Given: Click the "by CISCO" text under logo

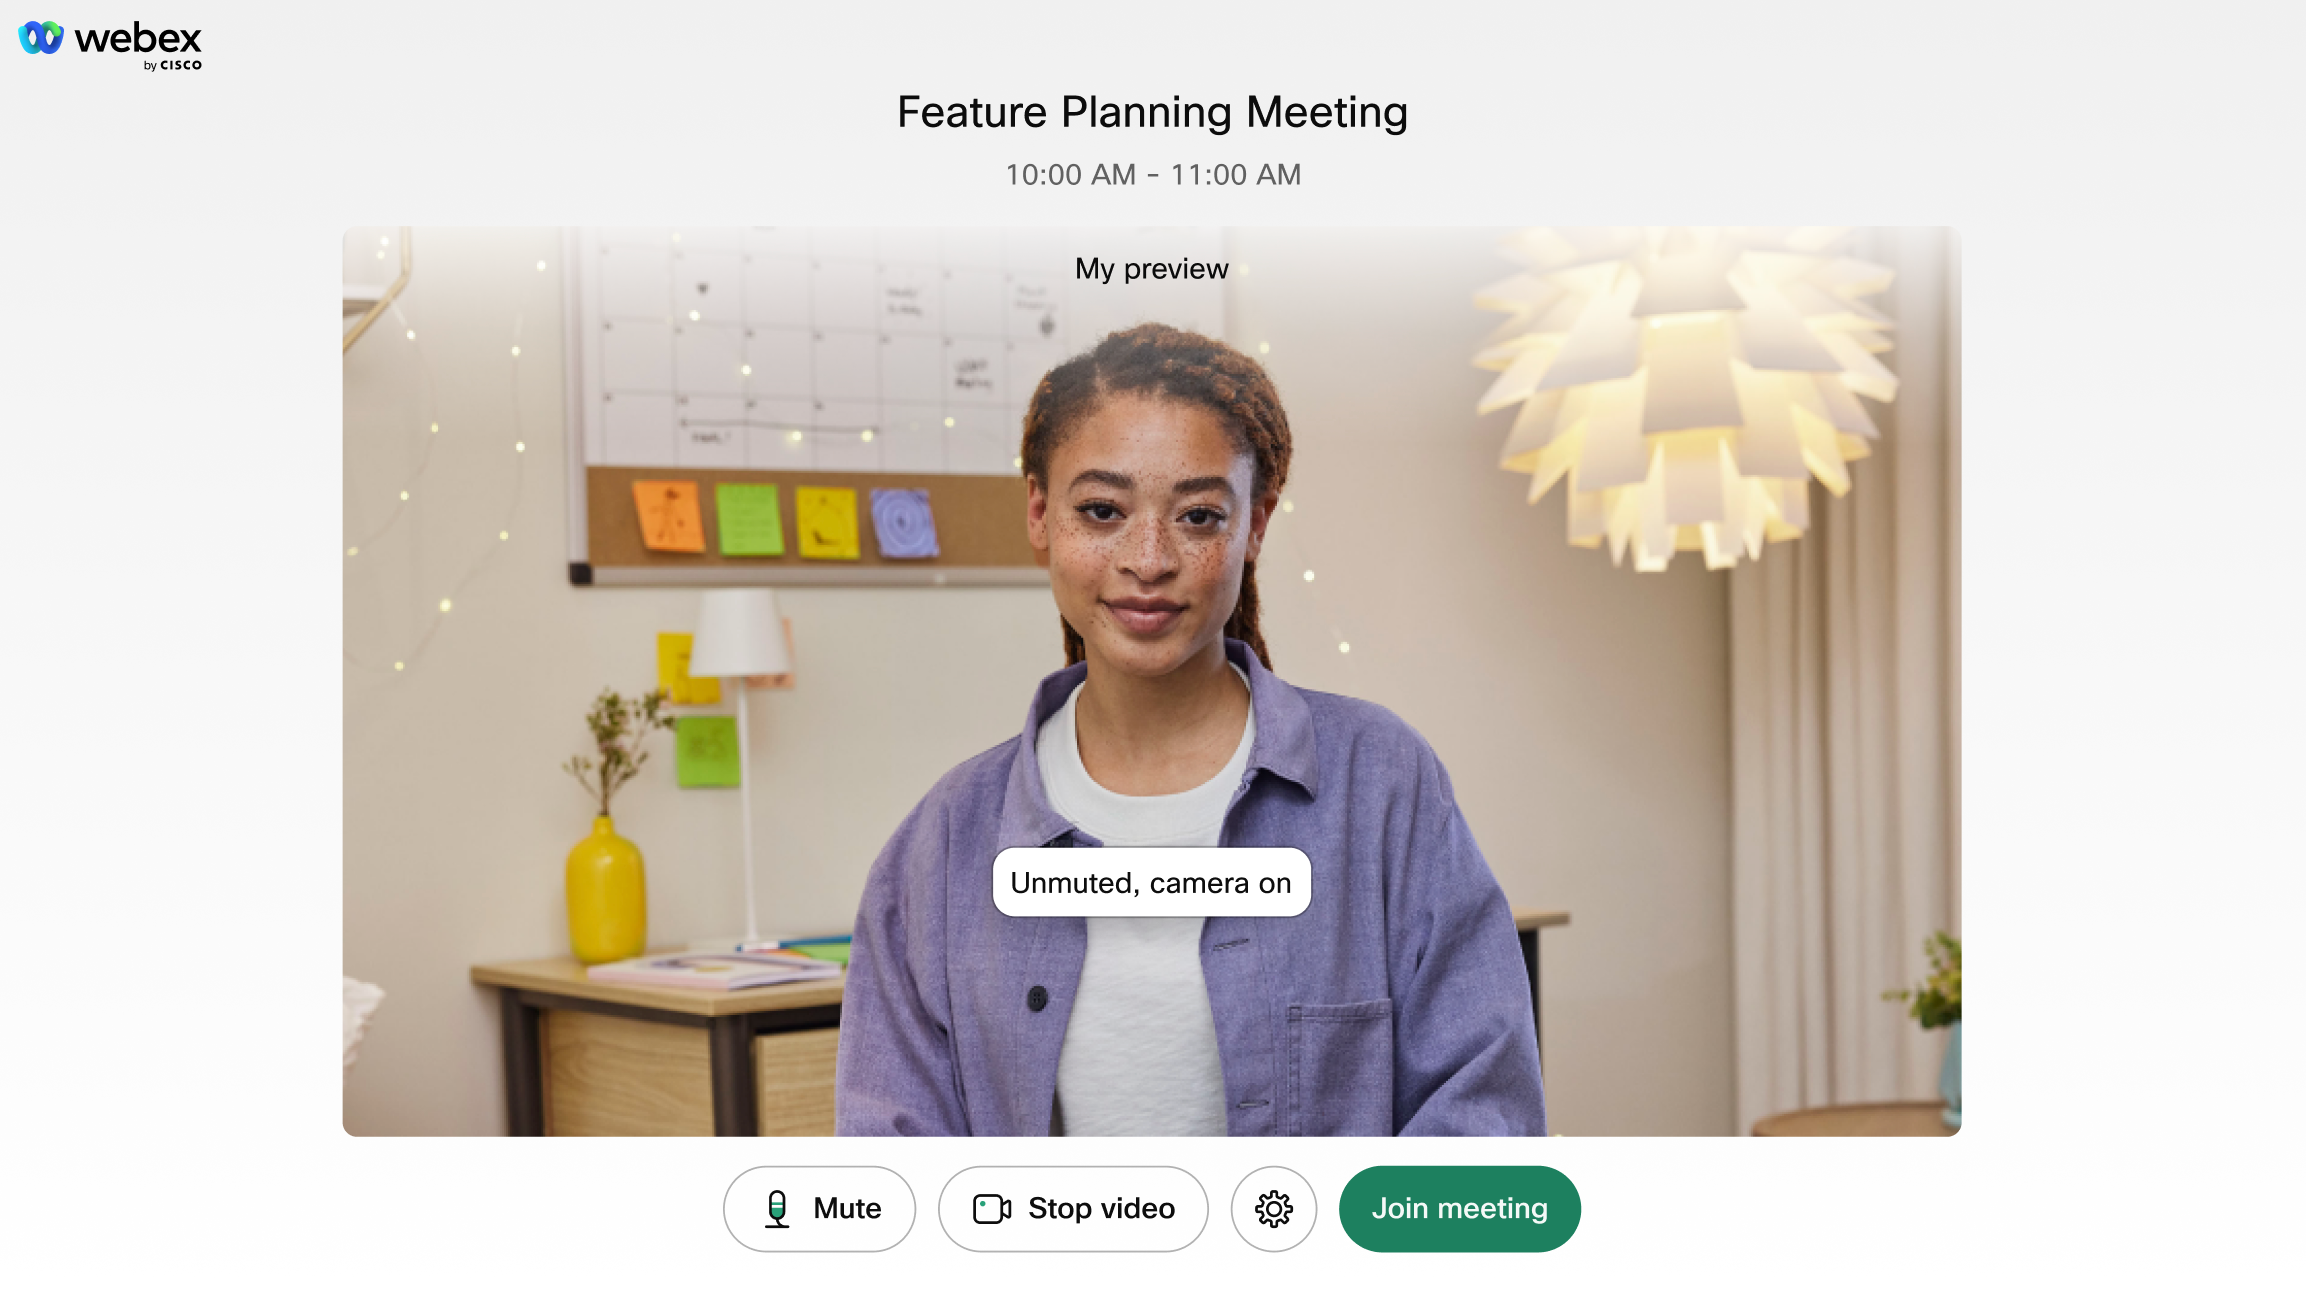Looking at the screenshot, I should tap(172, 65).
